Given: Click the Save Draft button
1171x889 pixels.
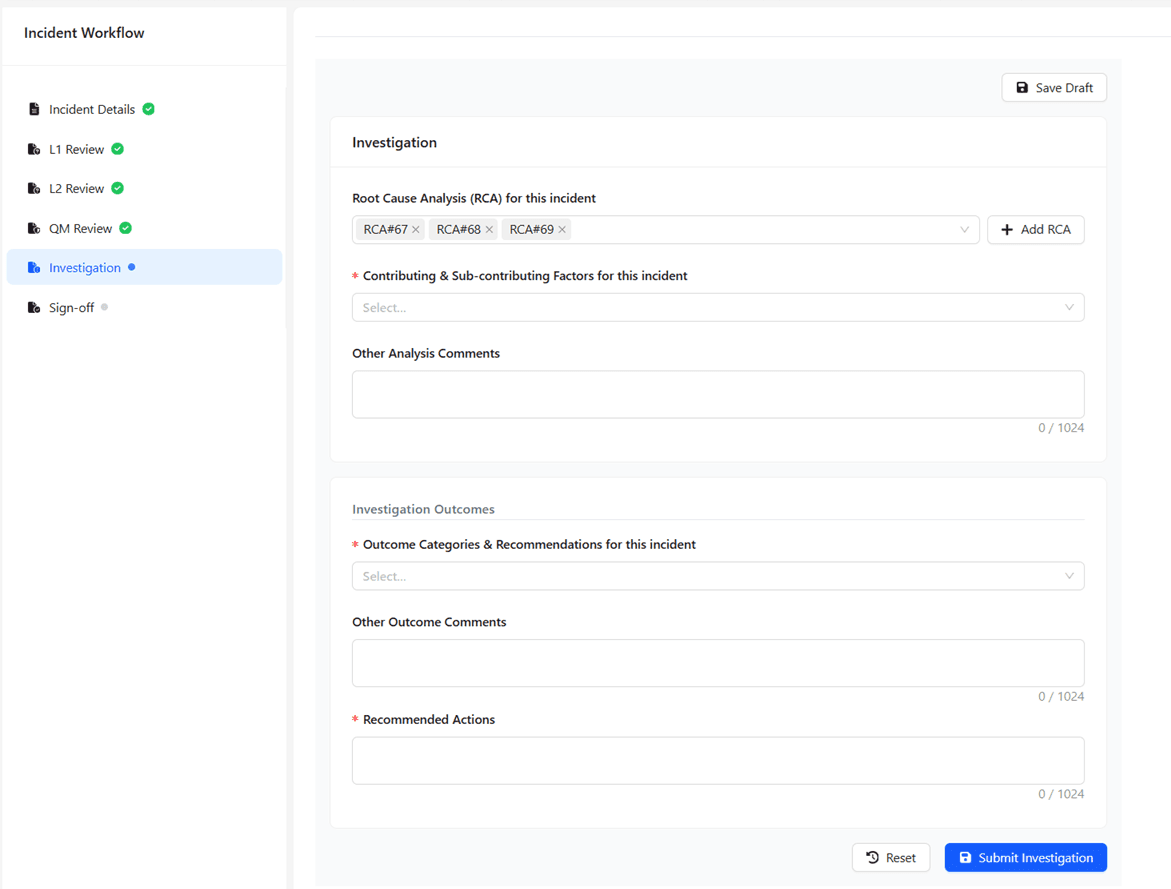Looking at the screenshot, I should click(1054, 88).
